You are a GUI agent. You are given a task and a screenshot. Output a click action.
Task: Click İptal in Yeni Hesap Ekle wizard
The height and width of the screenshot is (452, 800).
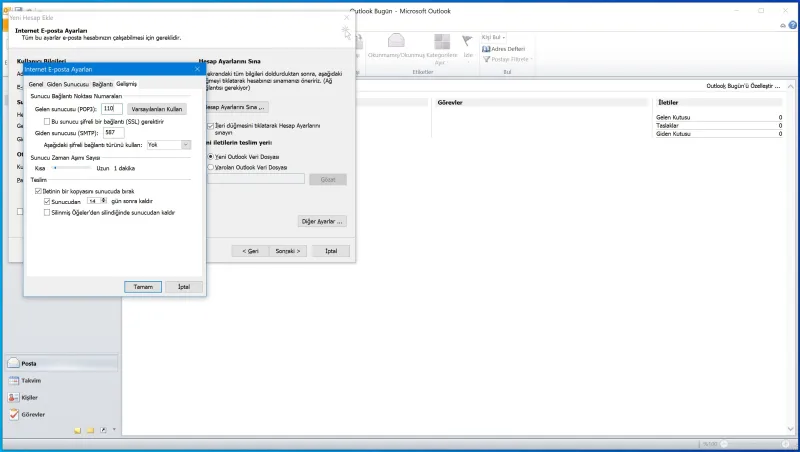click(x=331, y=251)
